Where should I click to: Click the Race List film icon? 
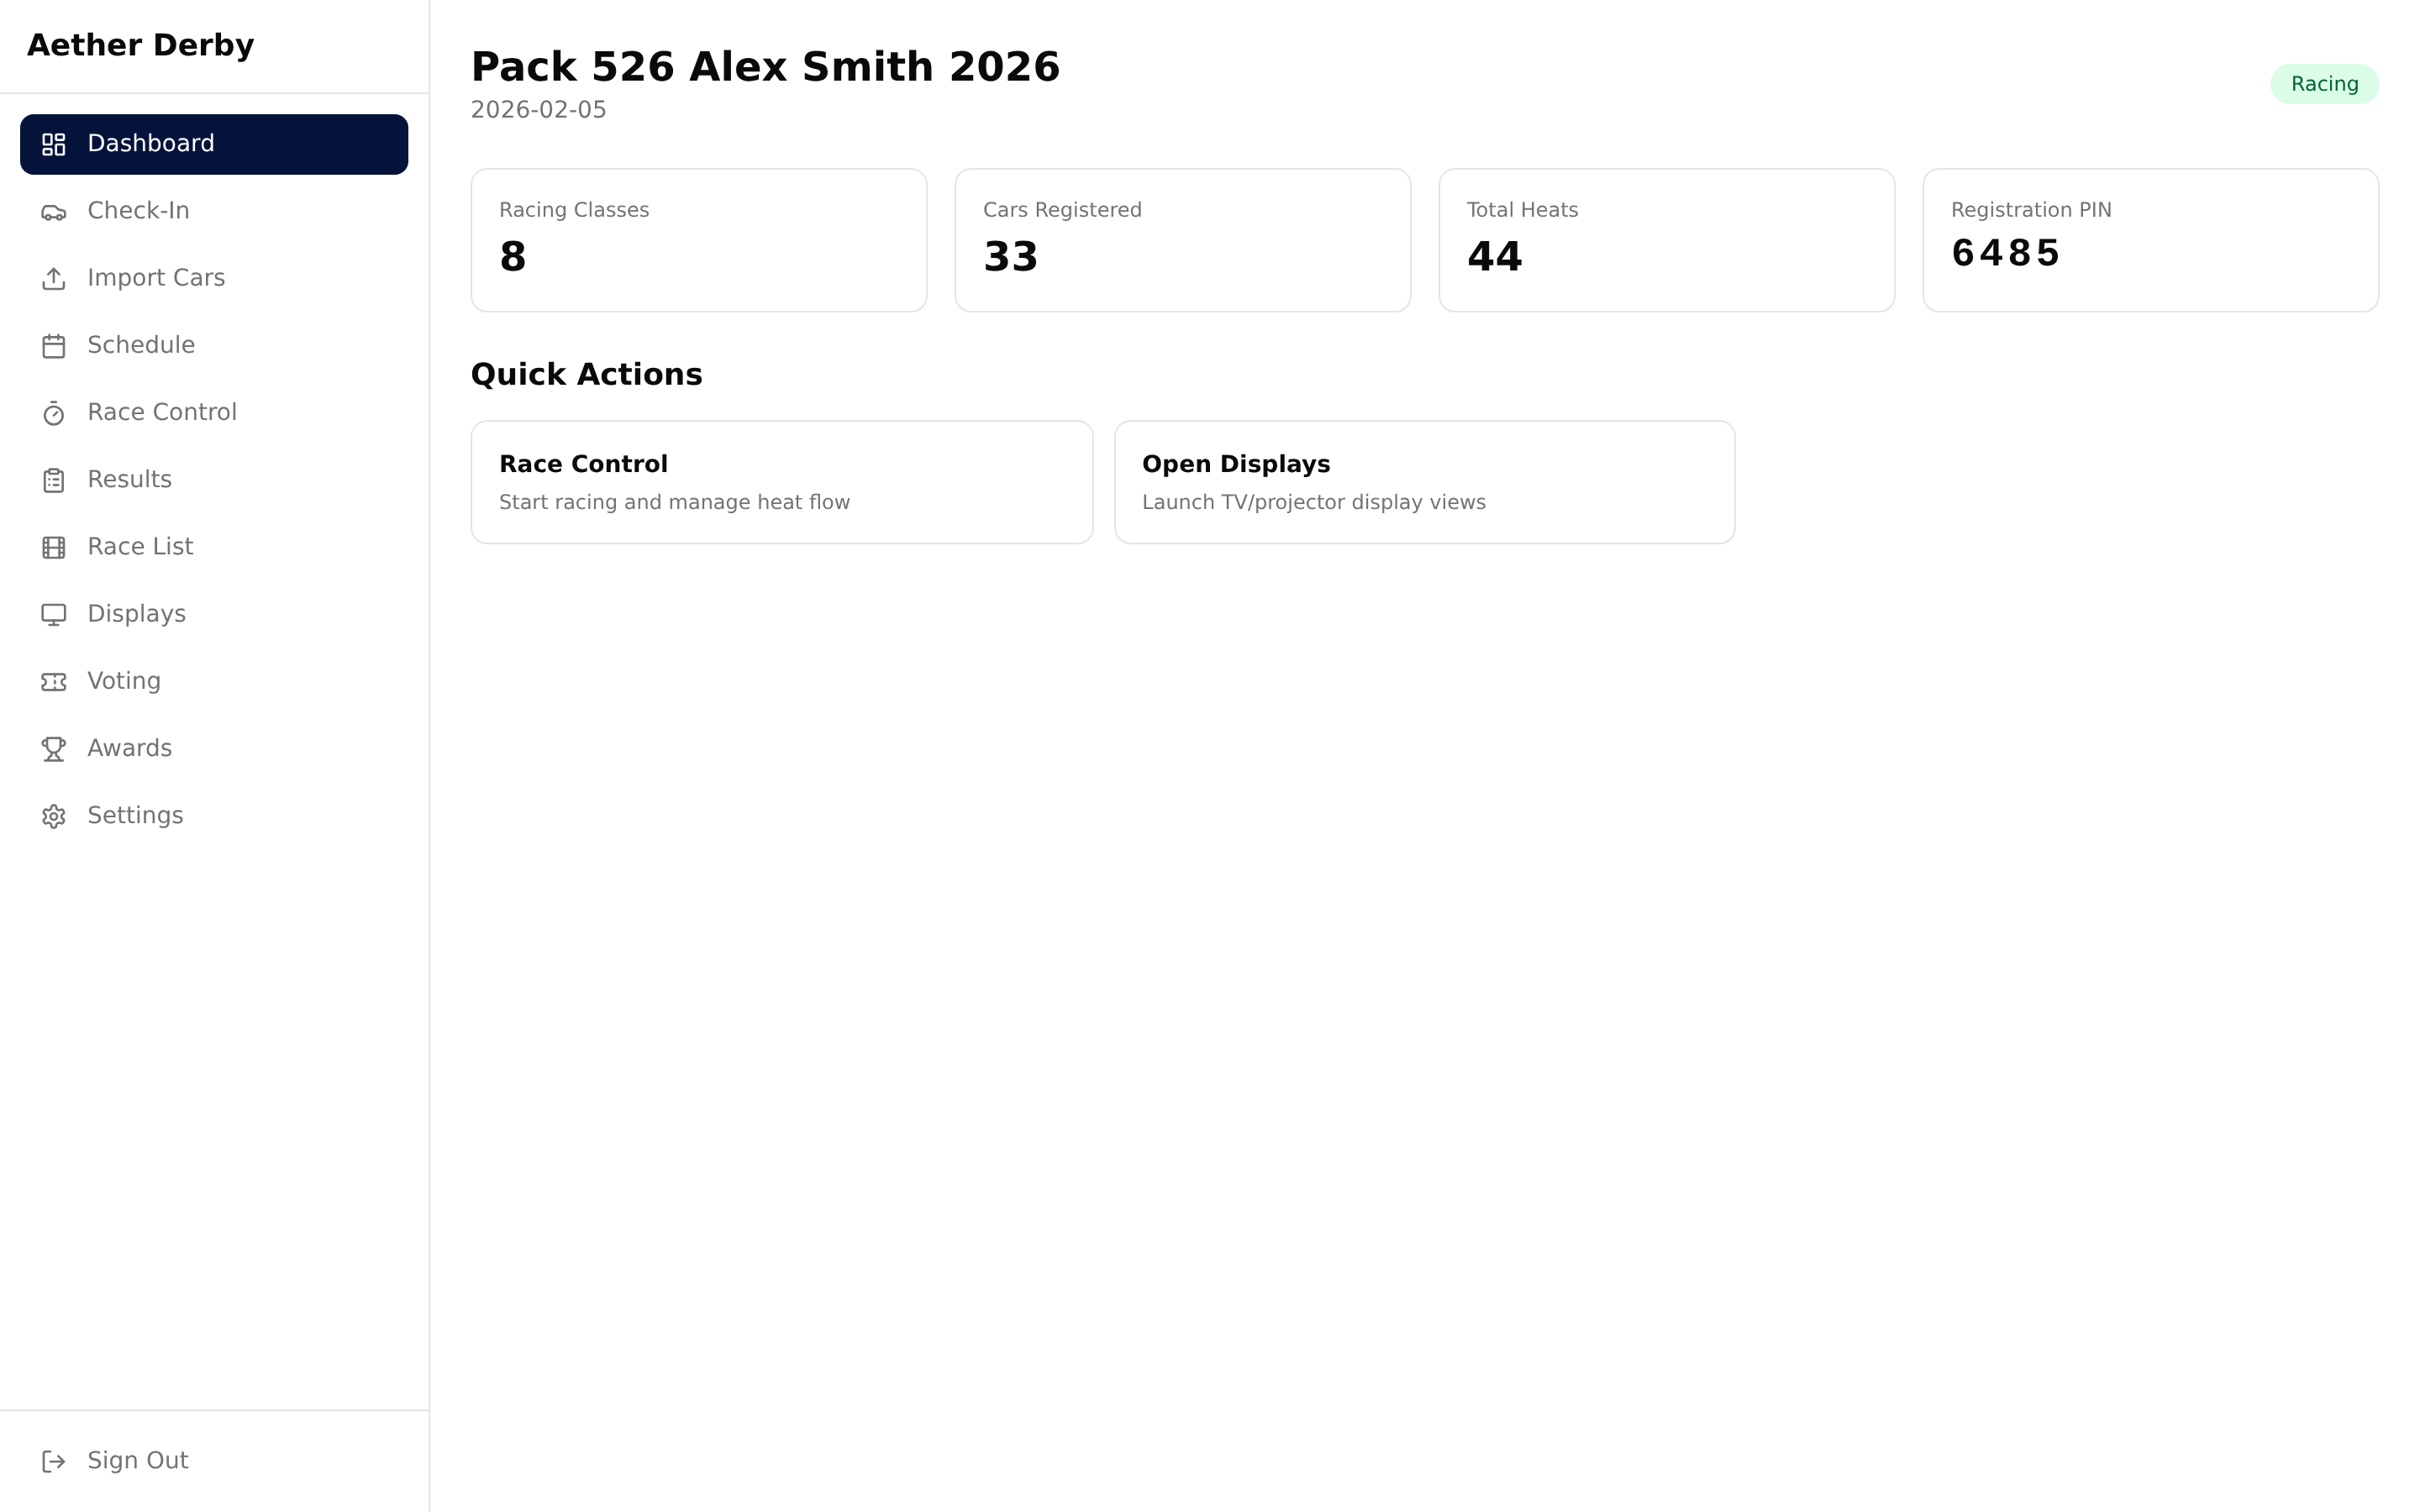[54, 547]
